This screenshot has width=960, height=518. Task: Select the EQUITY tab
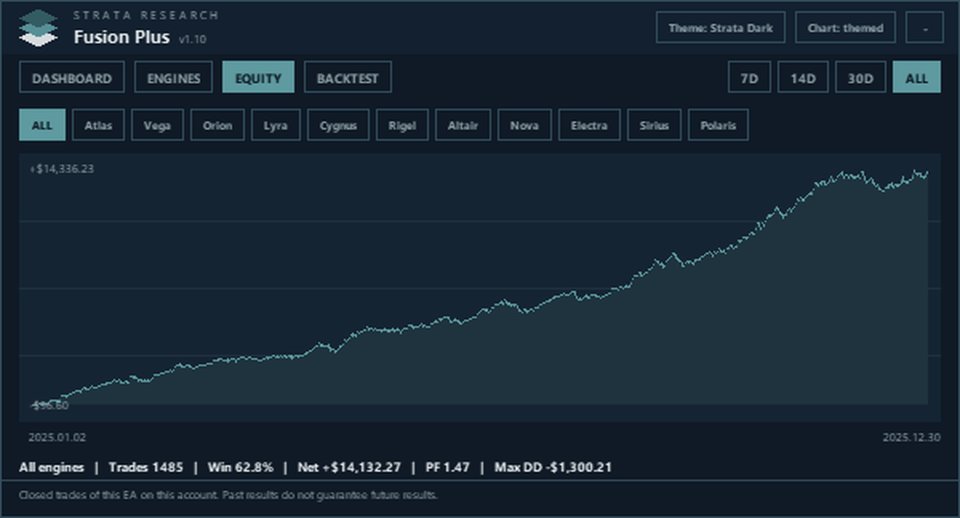click(258, 77)
